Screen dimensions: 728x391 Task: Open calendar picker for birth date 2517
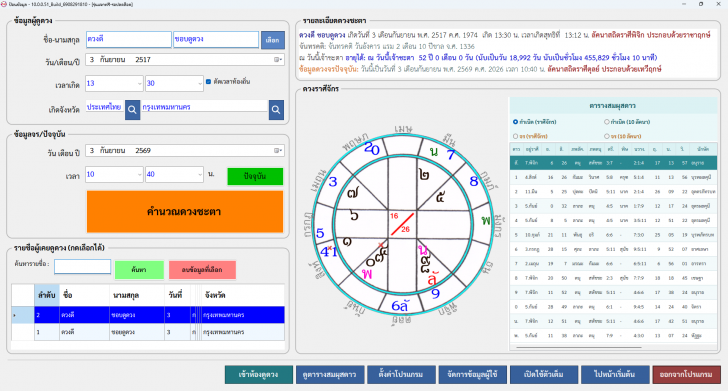coord(278,59)
